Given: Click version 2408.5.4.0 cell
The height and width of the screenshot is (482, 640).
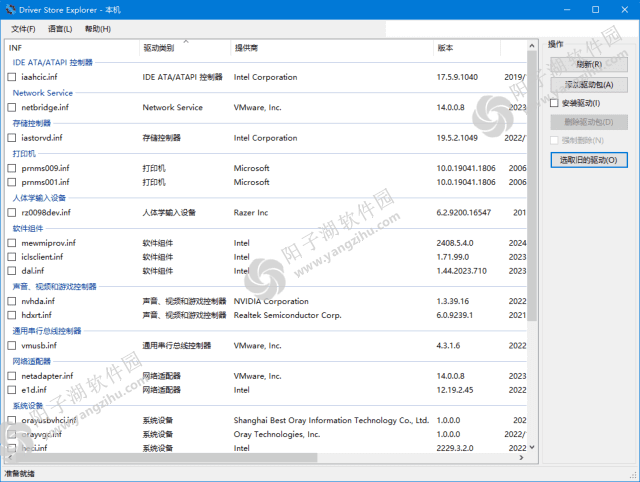Looking at the screenshot, I should [455, 243].
